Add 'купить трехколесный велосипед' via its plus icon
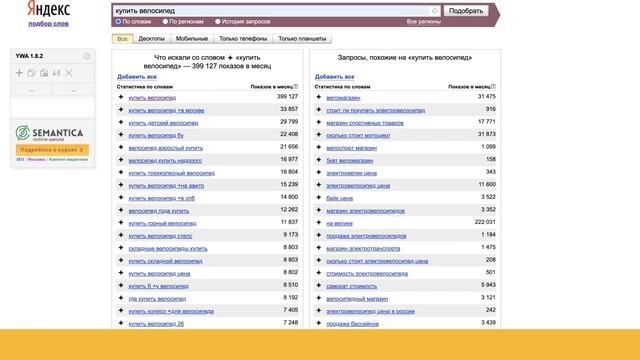The image size is (640, 360). [x=121, y=173]
